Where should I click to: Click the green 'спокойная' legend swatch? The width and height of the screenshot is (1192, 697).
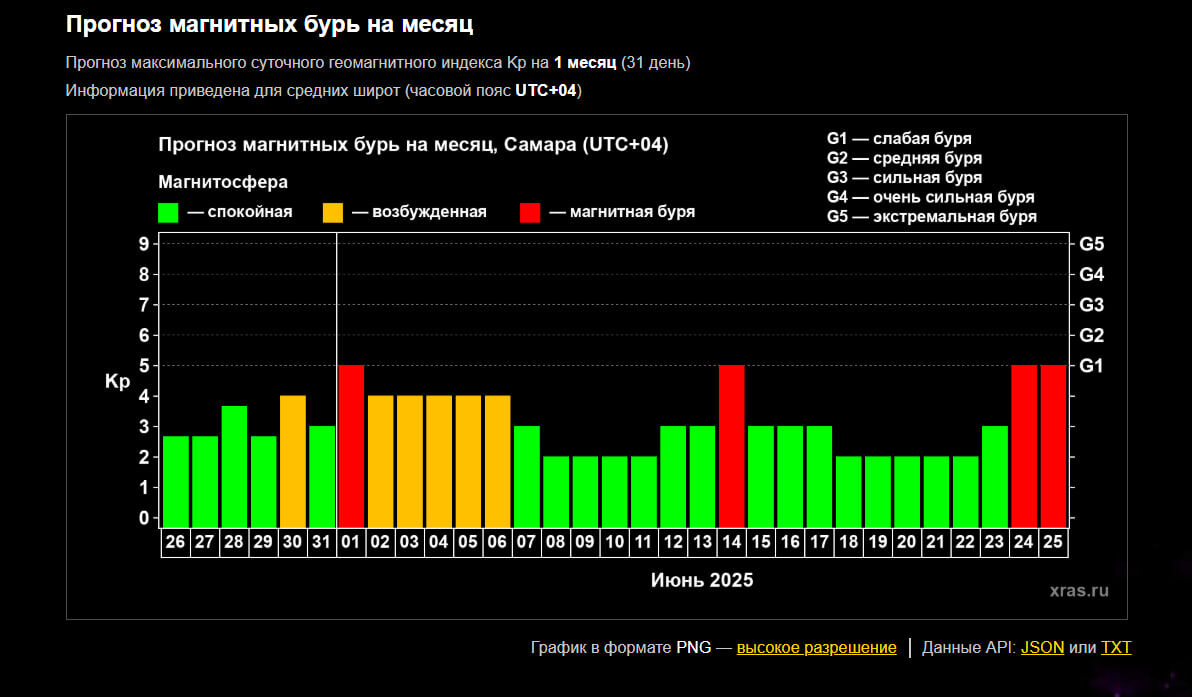168,213
